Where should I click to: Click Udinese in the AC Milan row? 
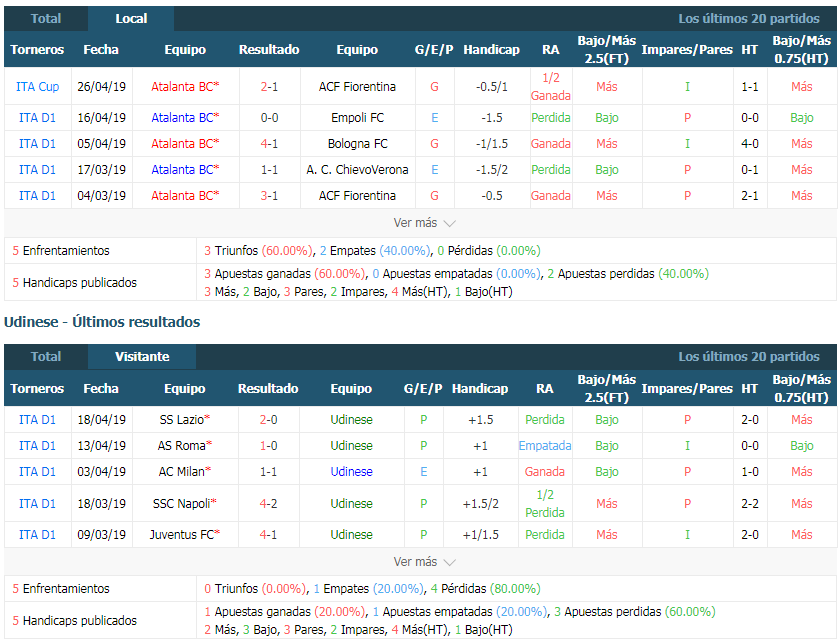[x=352, y=471]
